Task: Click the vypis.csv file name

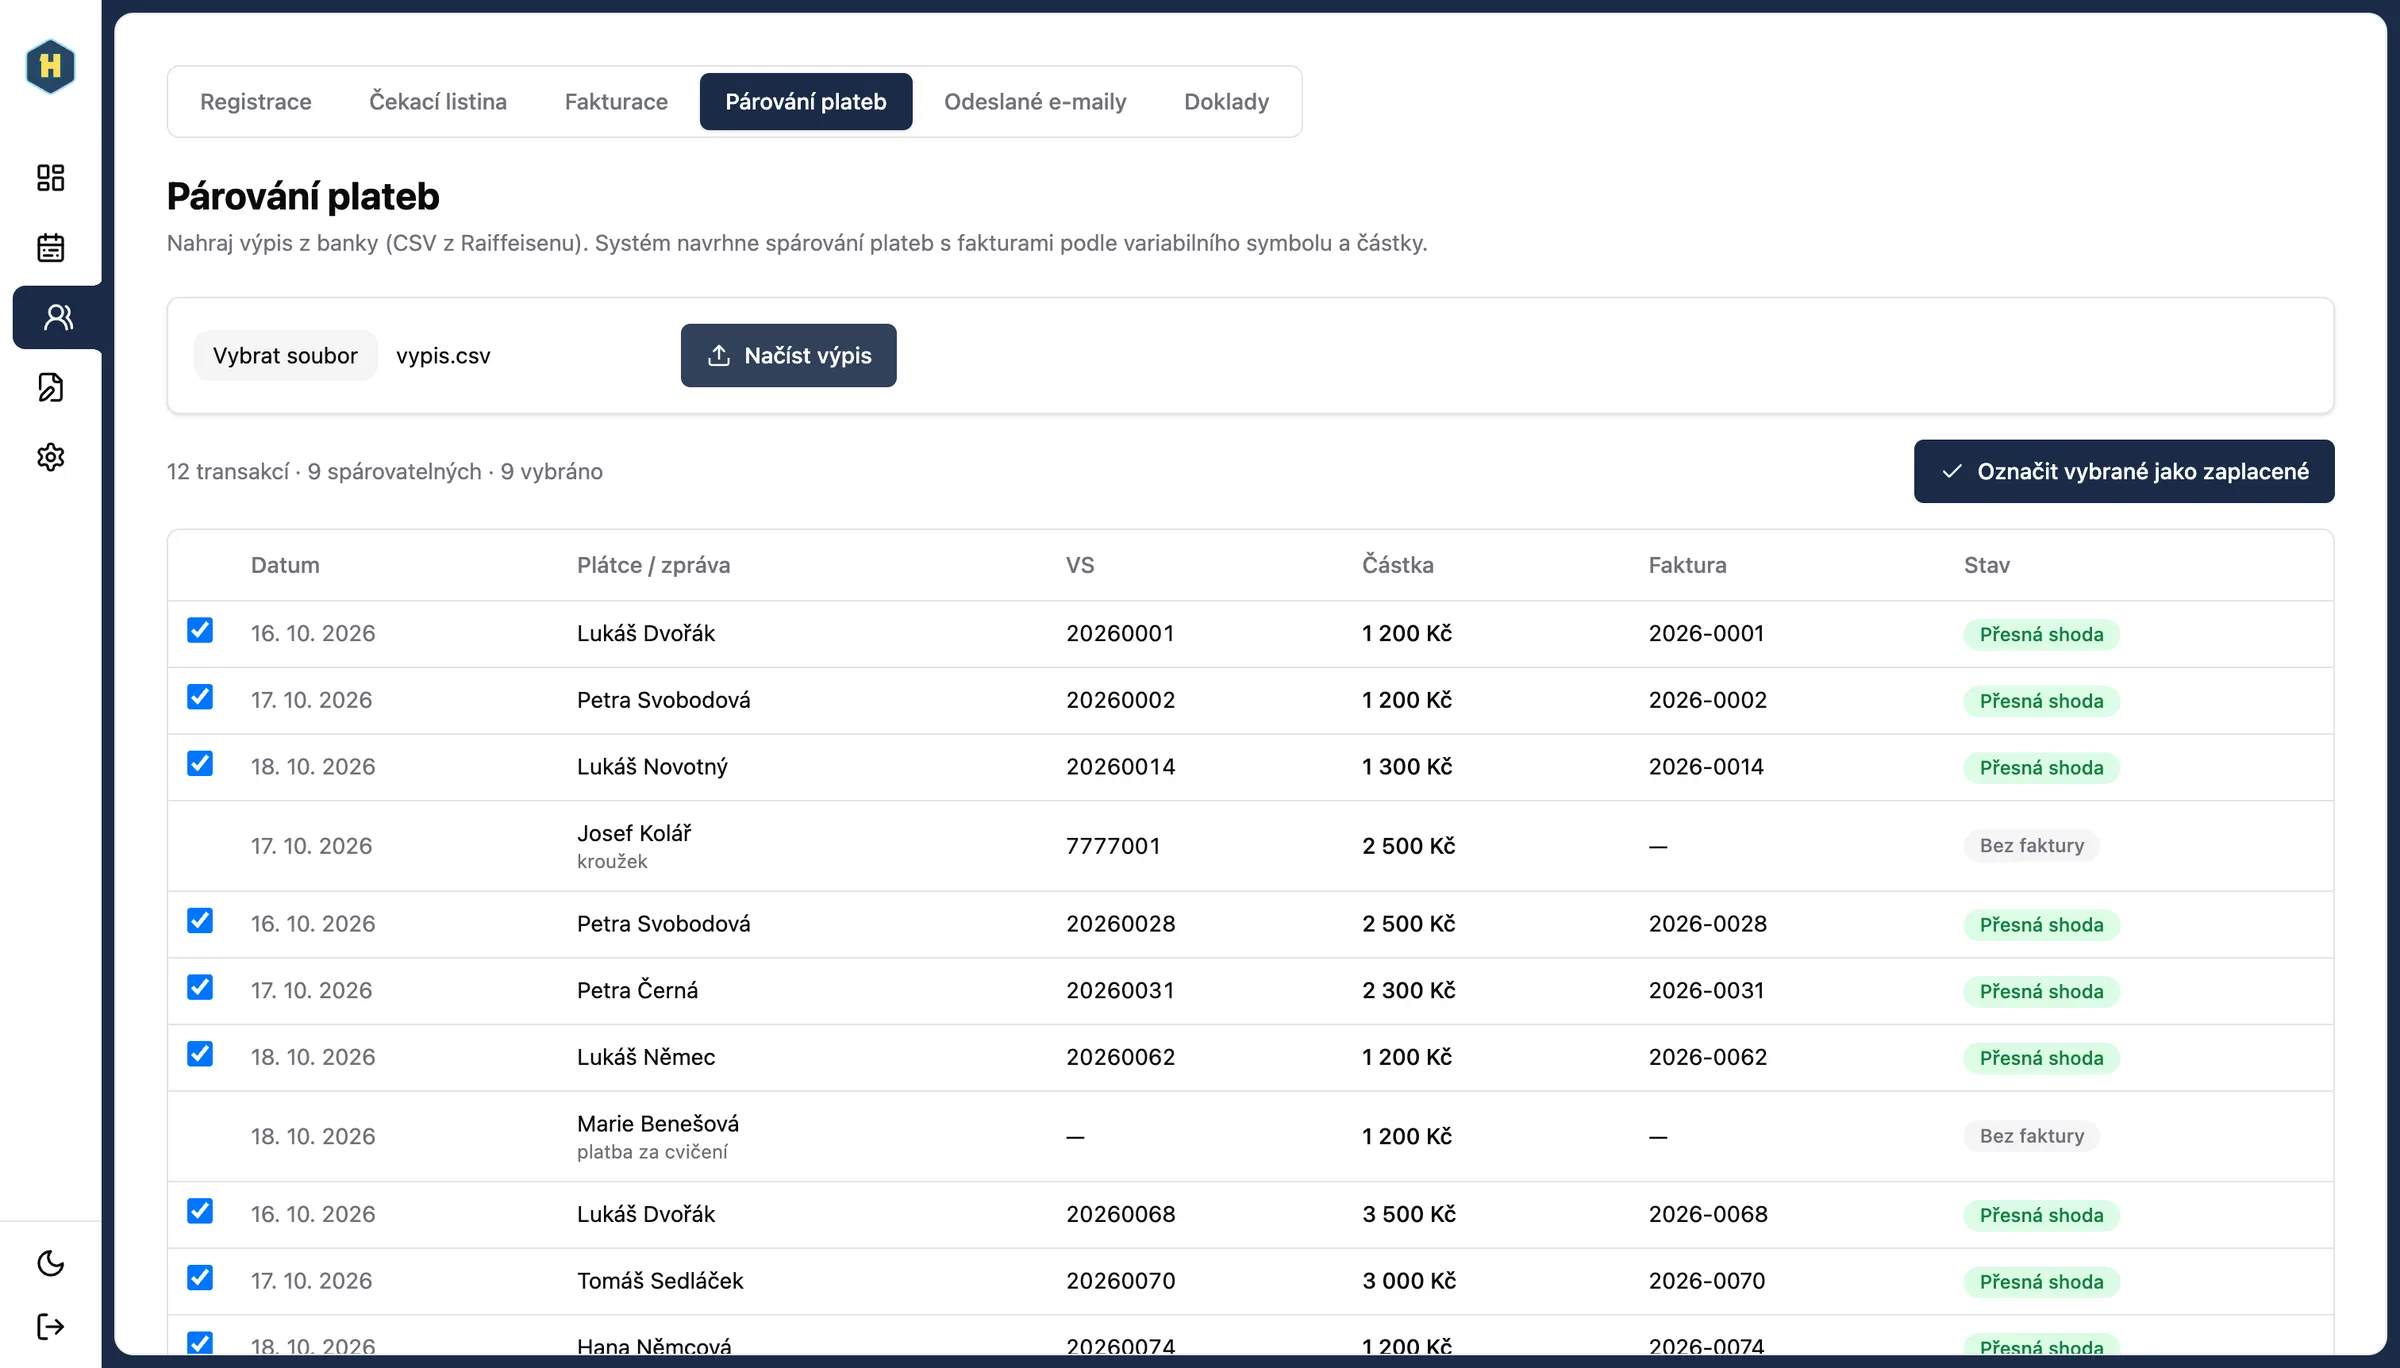Action: 443,356
